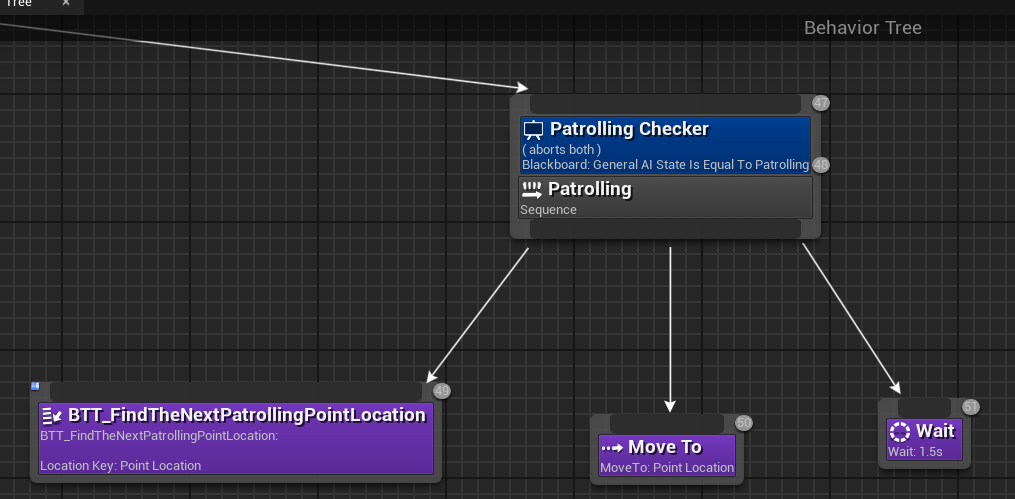Image resolution: width=1015 pixels, height=499 pixels.
Task: Click the task icon on BTT_FindTheNextPatrollingPointLocation
Action: [52, 416]
